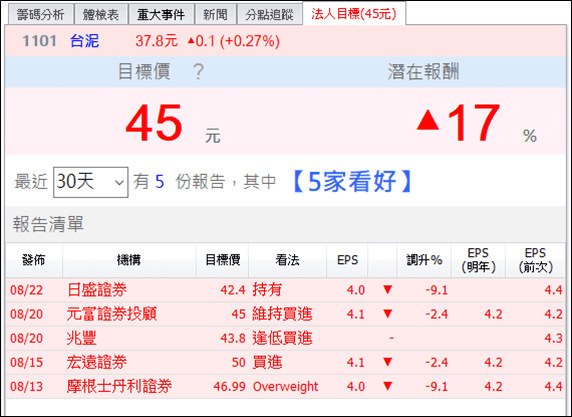Click the EPS(明年) column header
This screenshot has width=572, height=417.
pyautogui.click(x=478, y=260)
